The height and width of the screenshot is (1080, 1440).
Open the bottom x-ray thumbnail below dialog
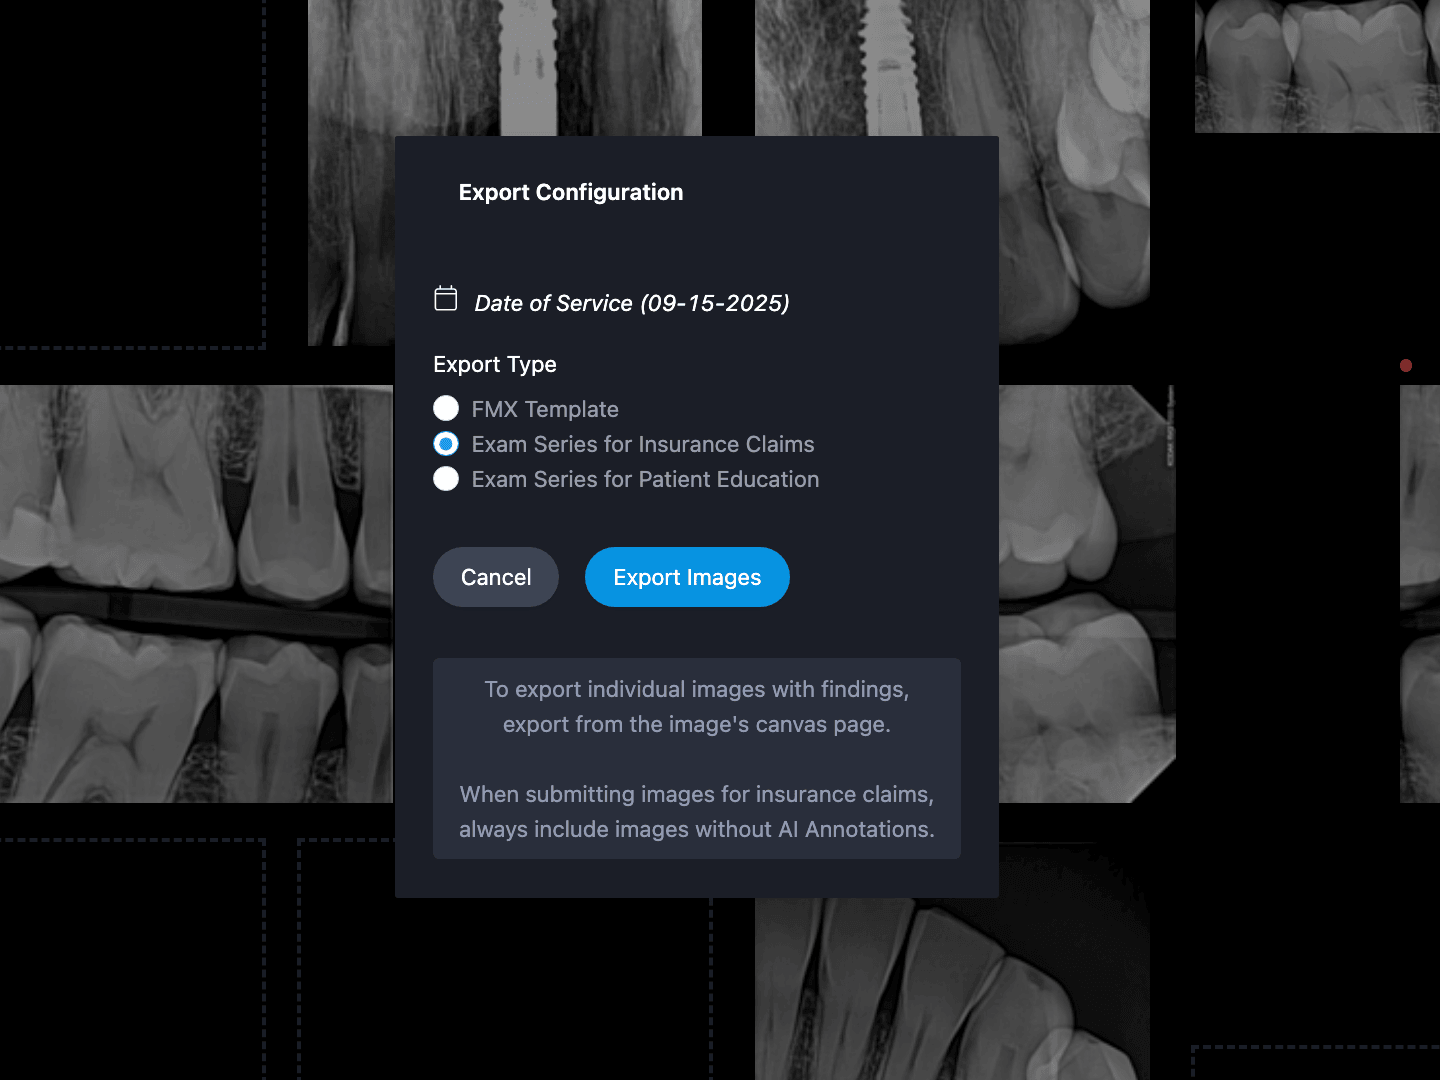tap(952, 989)
